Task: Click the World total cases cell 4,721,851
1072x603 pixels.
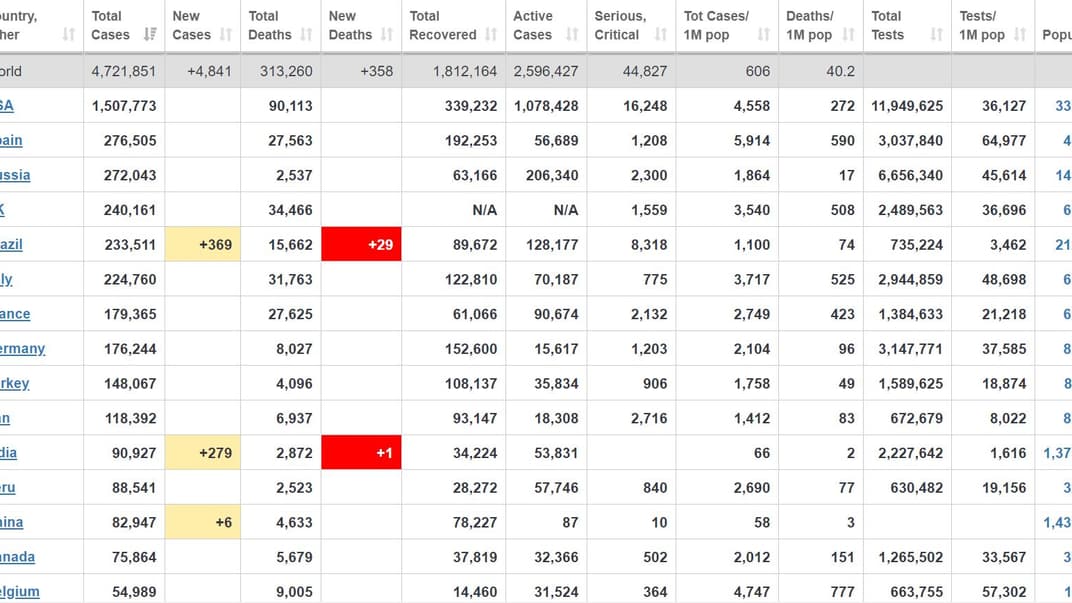Action: (124, 71)
